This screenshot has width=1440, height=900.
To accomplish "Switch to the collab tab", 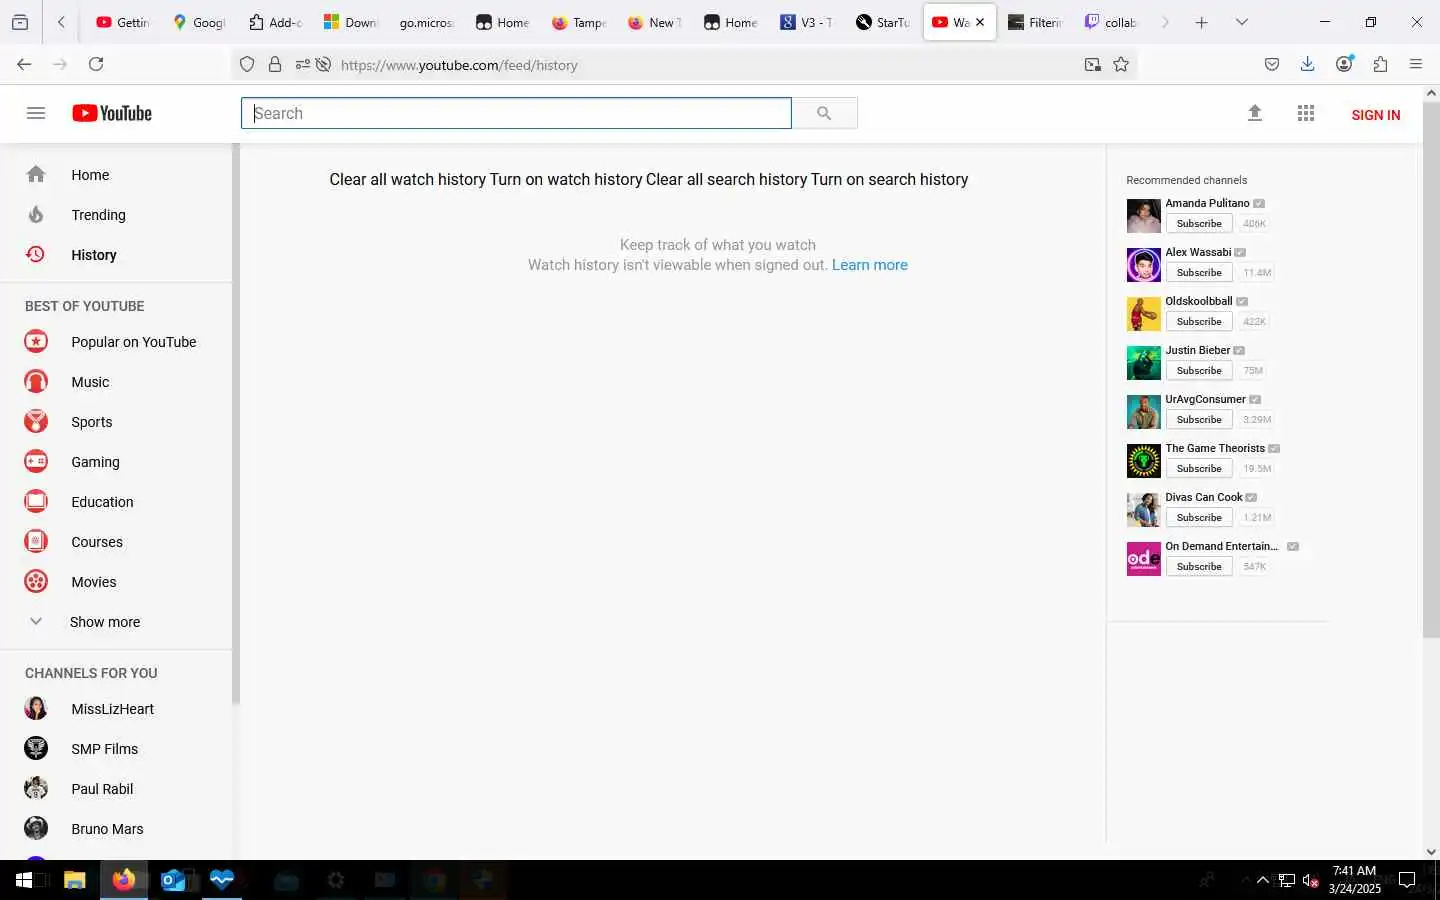I will 1111,22.
